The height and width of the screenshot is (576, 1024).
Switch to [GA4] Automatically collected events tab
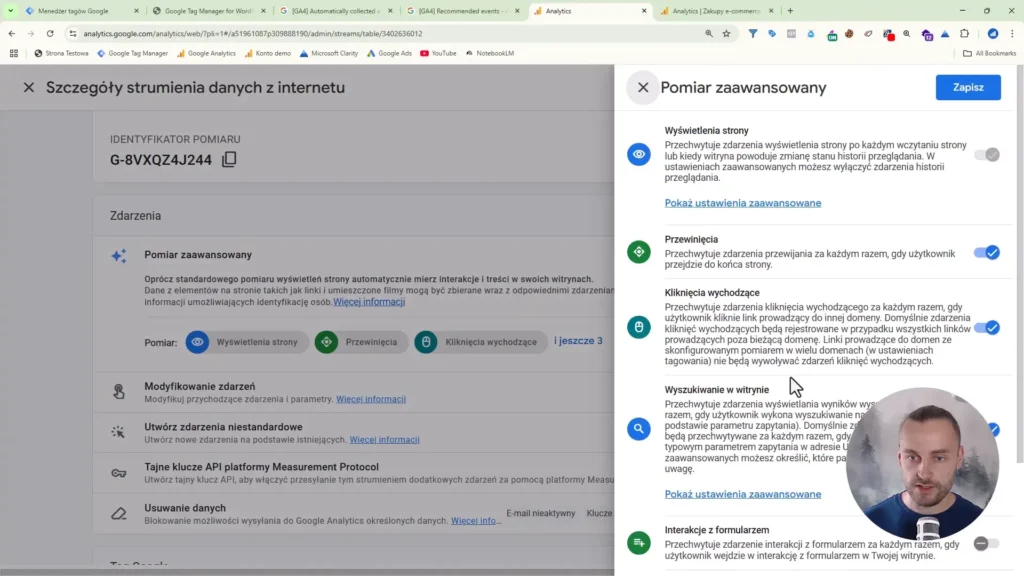[x=335, y=11]
